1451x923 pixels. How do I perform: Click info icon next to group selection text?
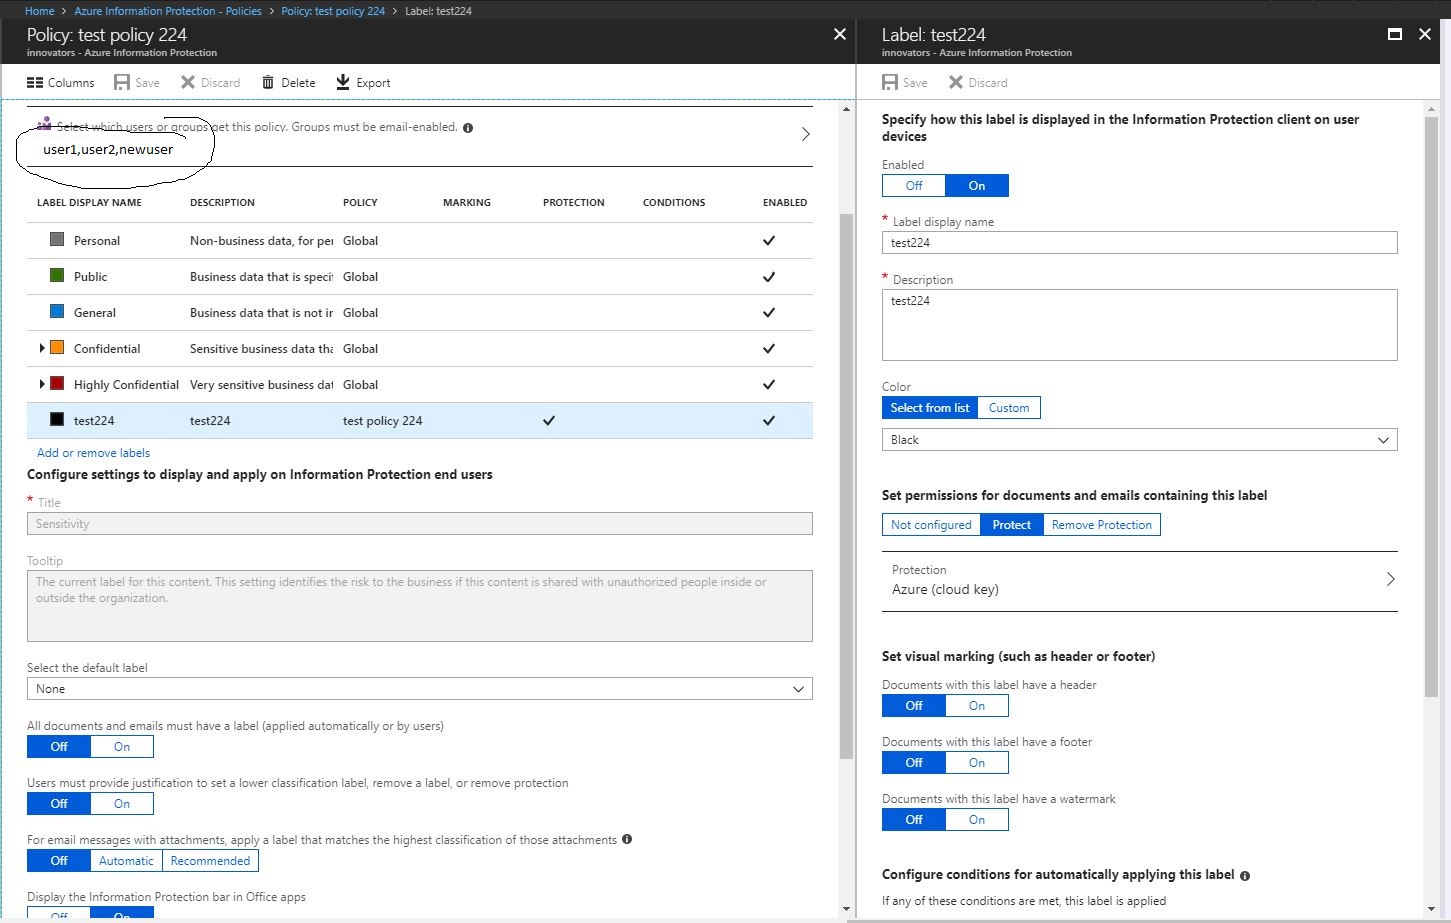[468, 128]
